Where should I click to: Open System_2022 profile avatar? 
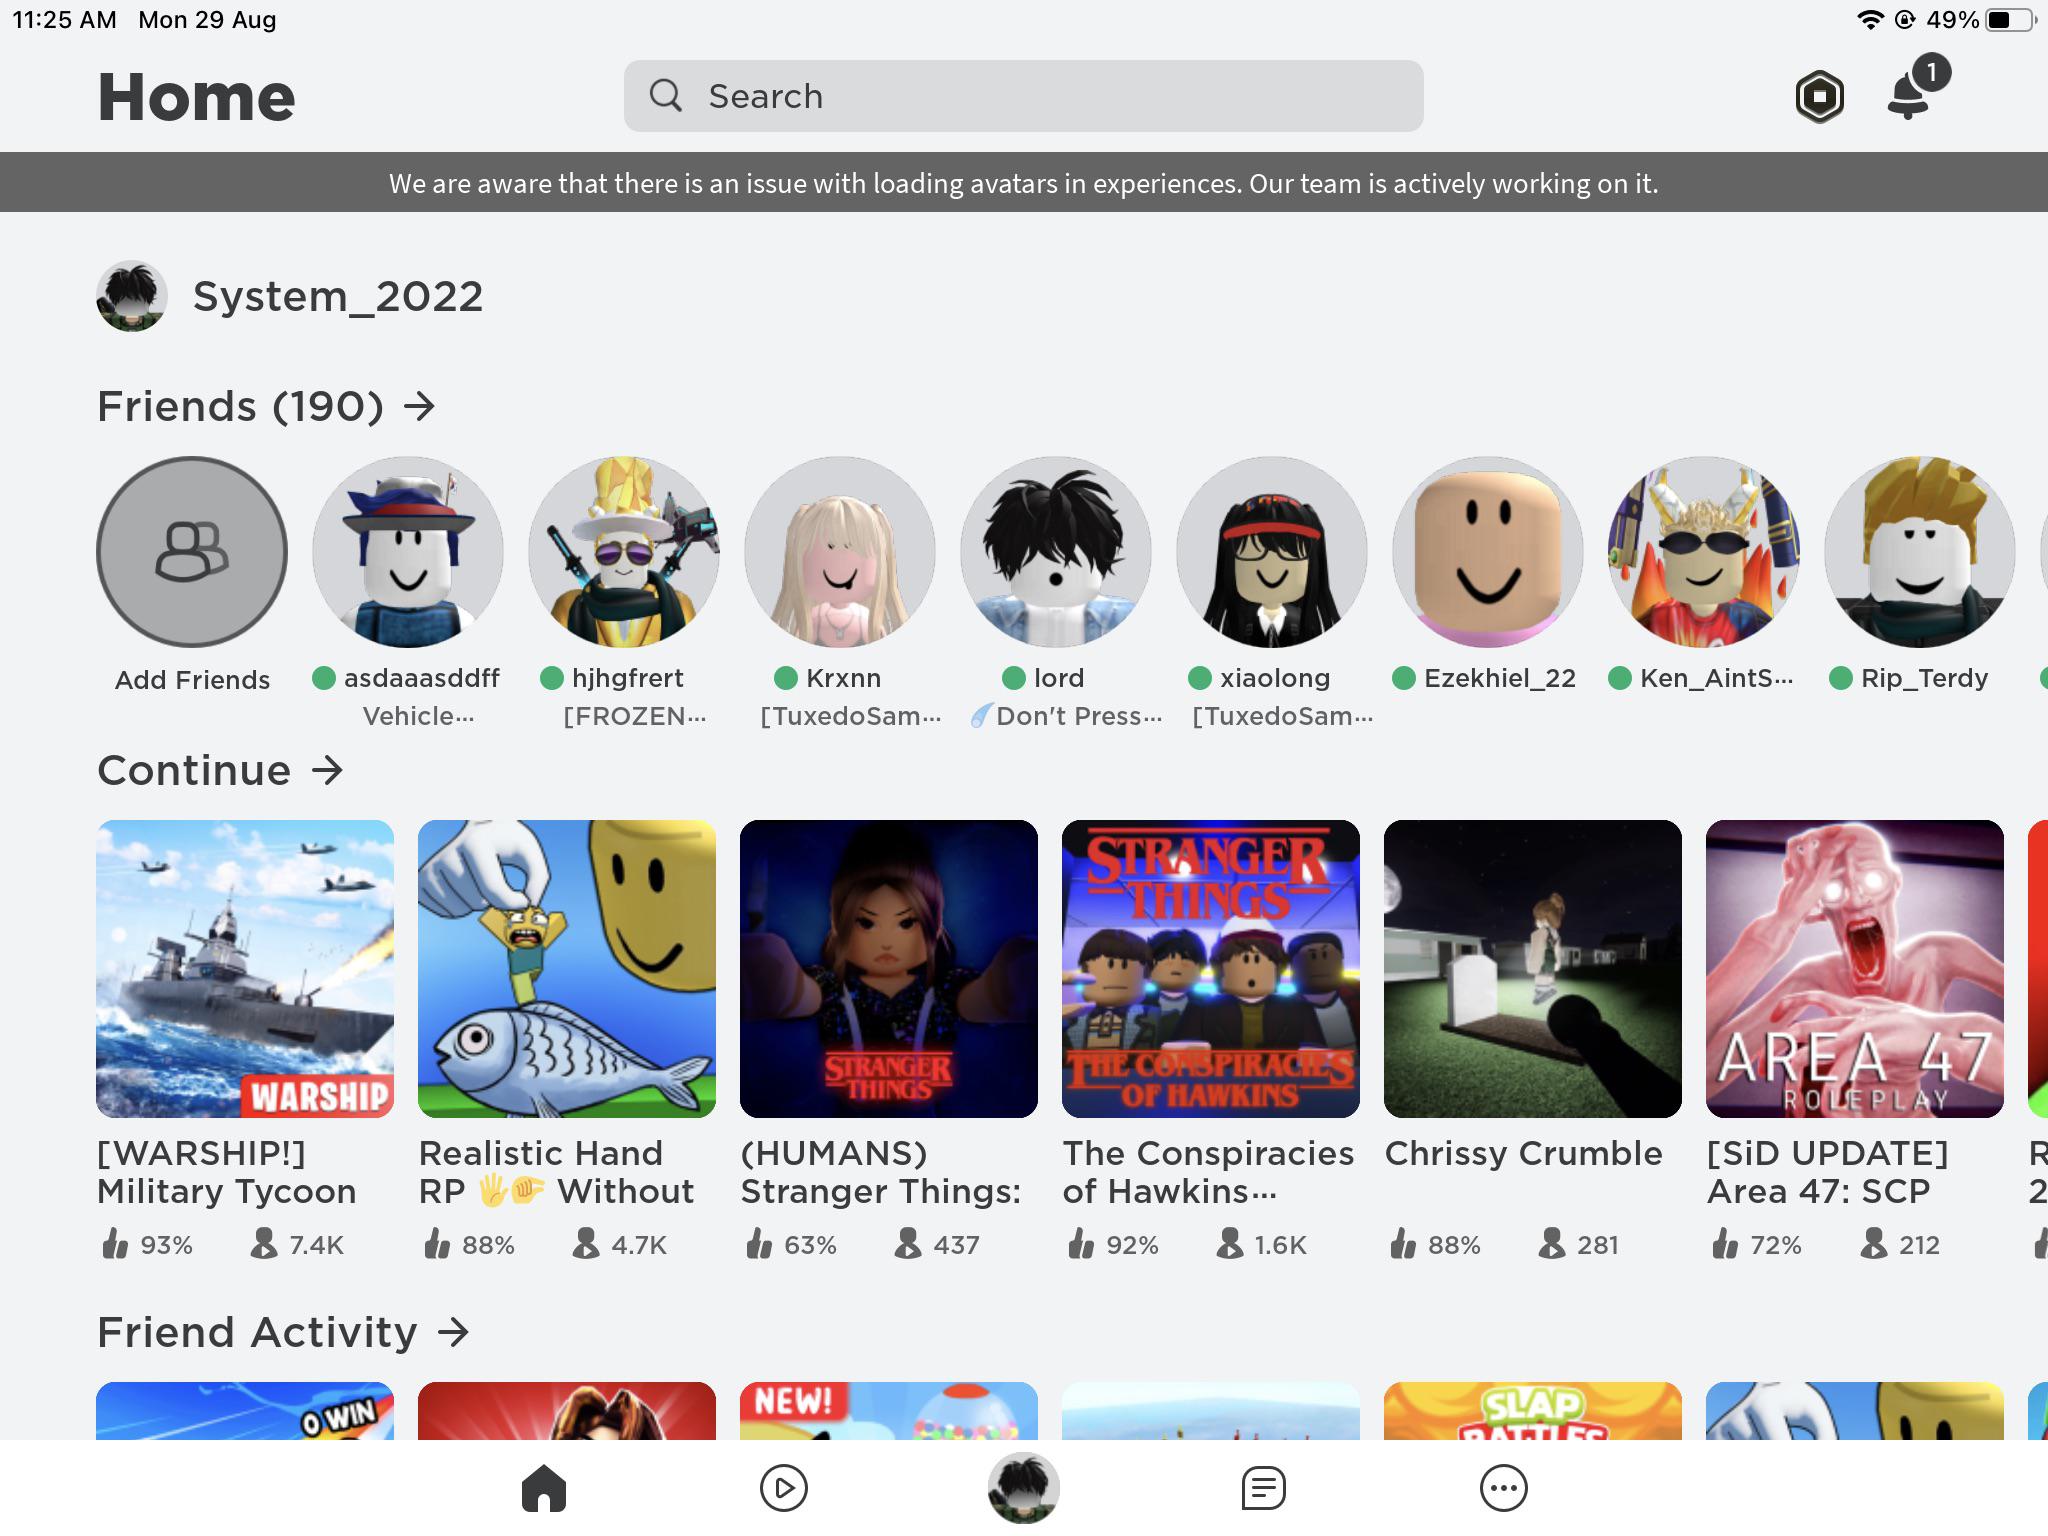tap(131, 296)
